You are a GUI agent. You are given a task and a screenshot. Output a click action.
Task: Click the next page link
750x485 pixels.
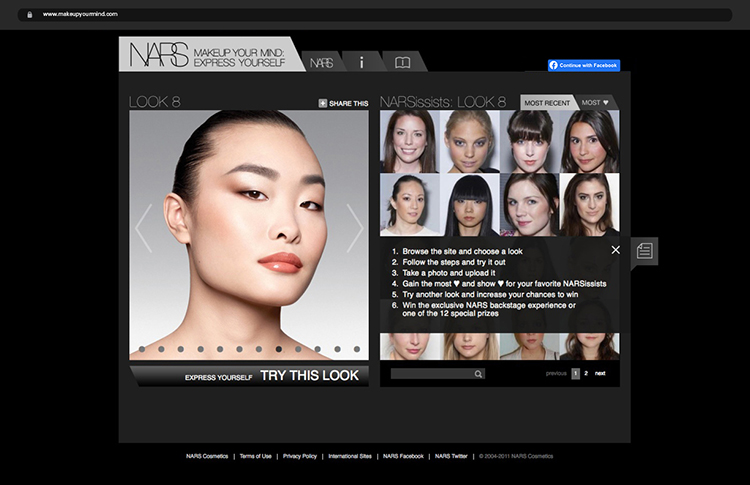click(x=600, y=373)
